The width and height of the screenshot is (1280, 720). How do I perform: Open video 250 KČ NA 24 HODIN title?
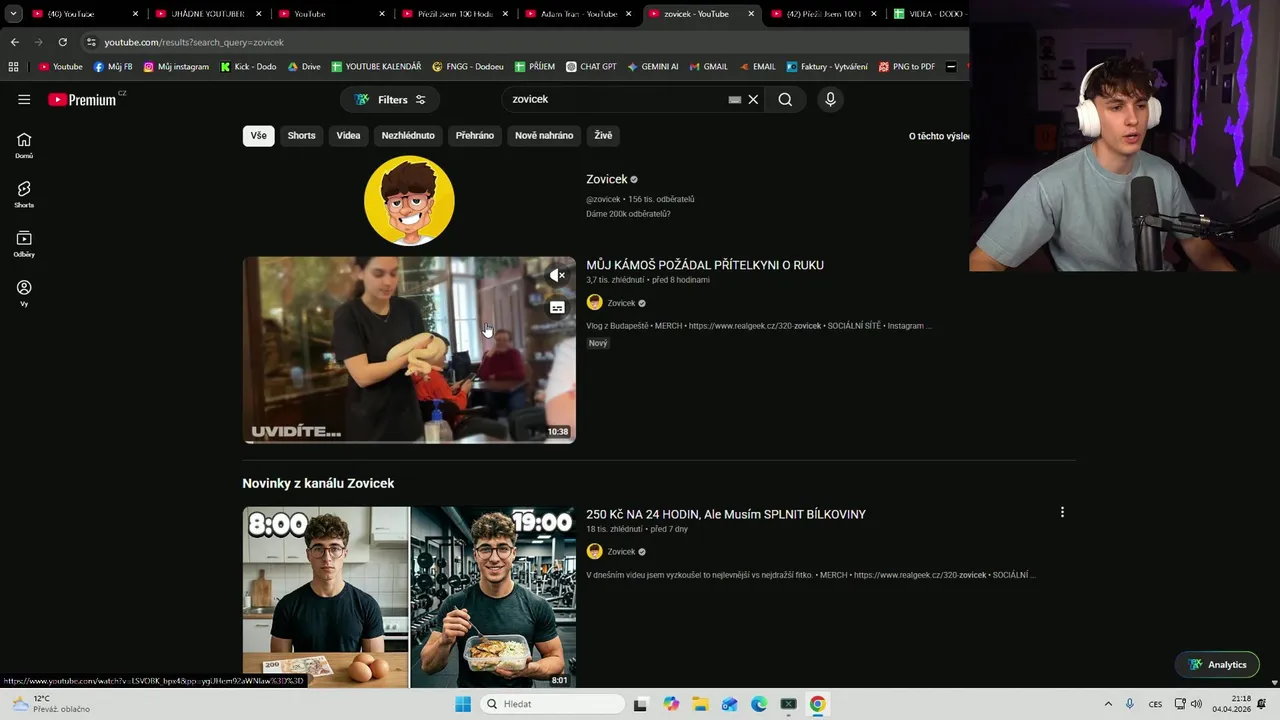pyautogui.click(x=726, y=514)
